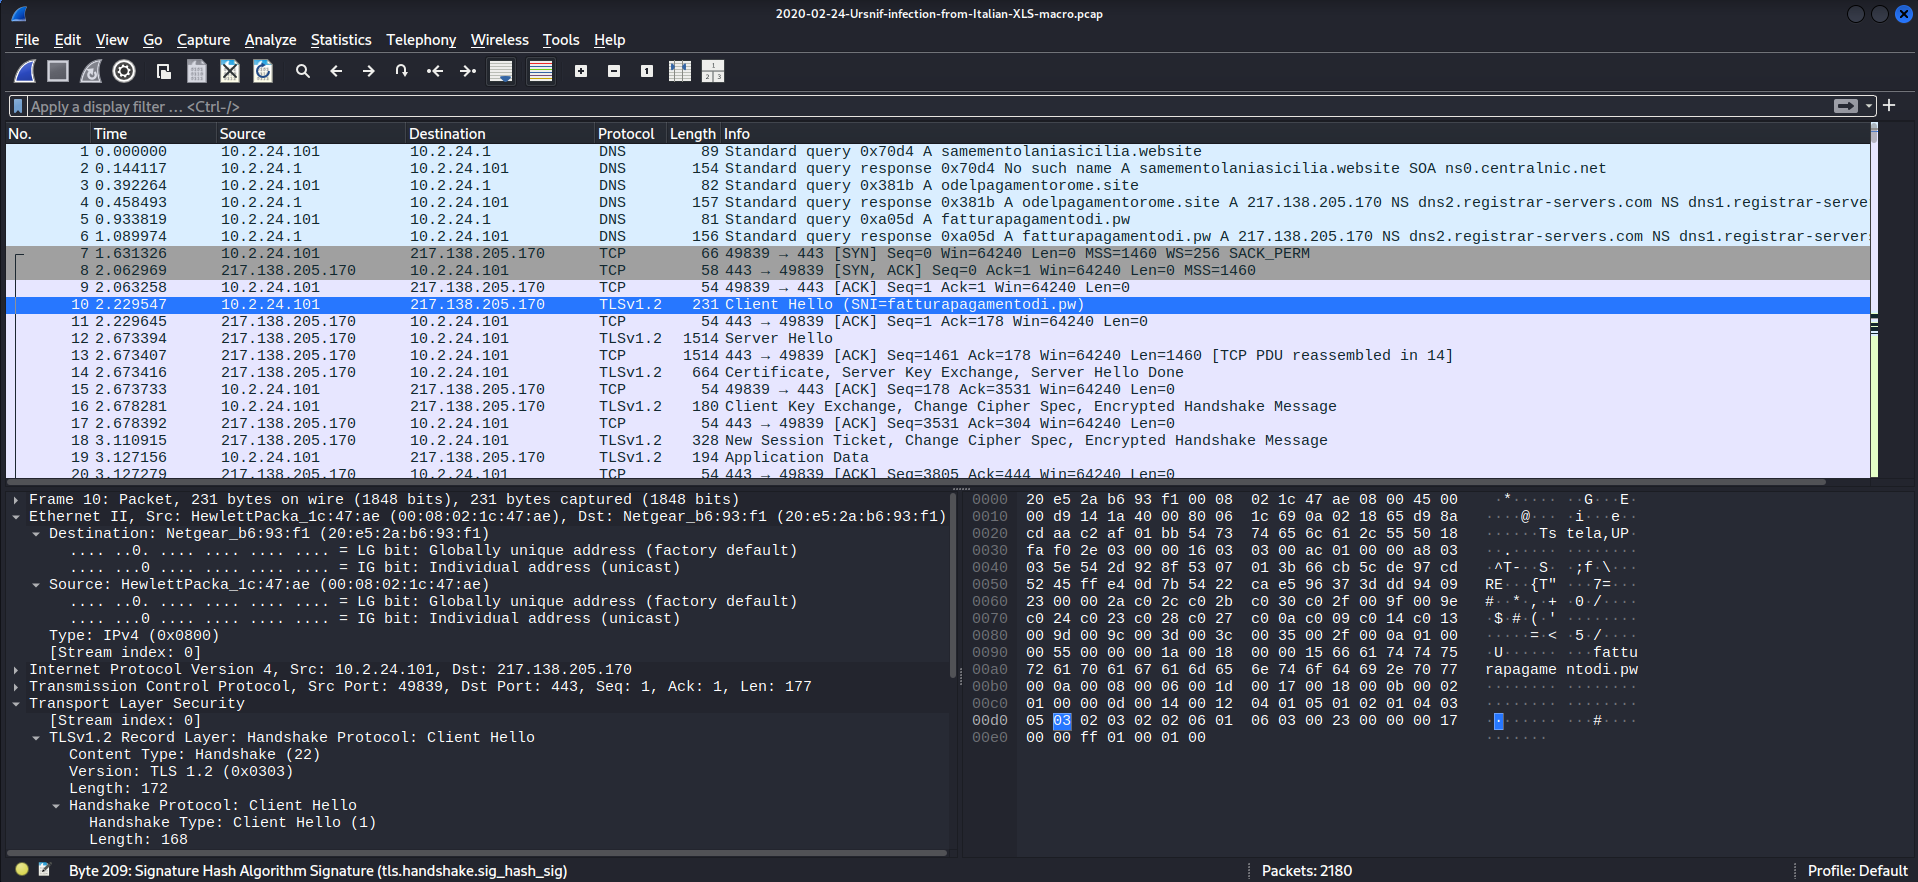Toggle auto-scroll to last packet during capture
The height and width of the screenshot is (882, 1918).
click(501, 71)
